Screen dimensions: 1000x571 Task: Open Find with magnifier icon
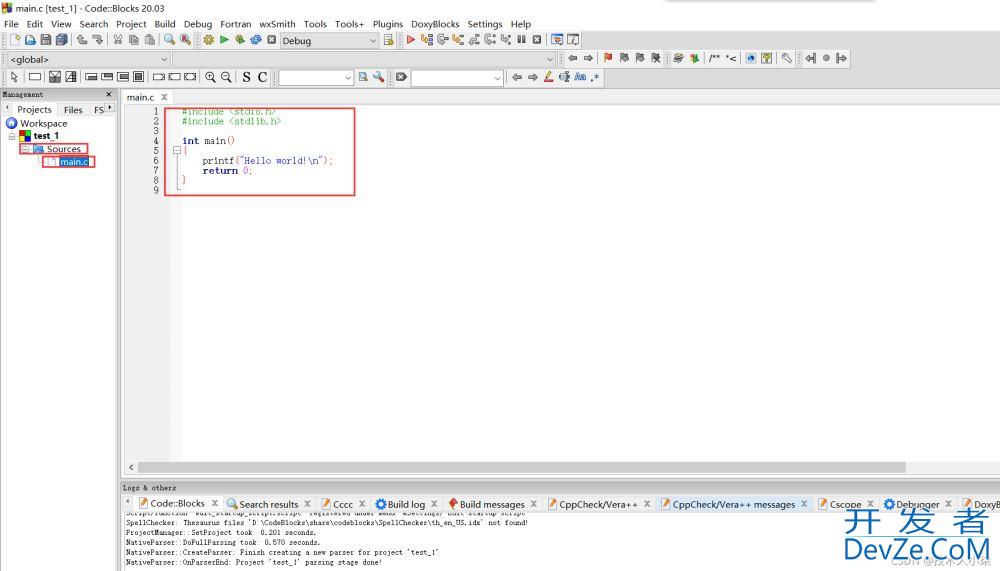point(169,40)
